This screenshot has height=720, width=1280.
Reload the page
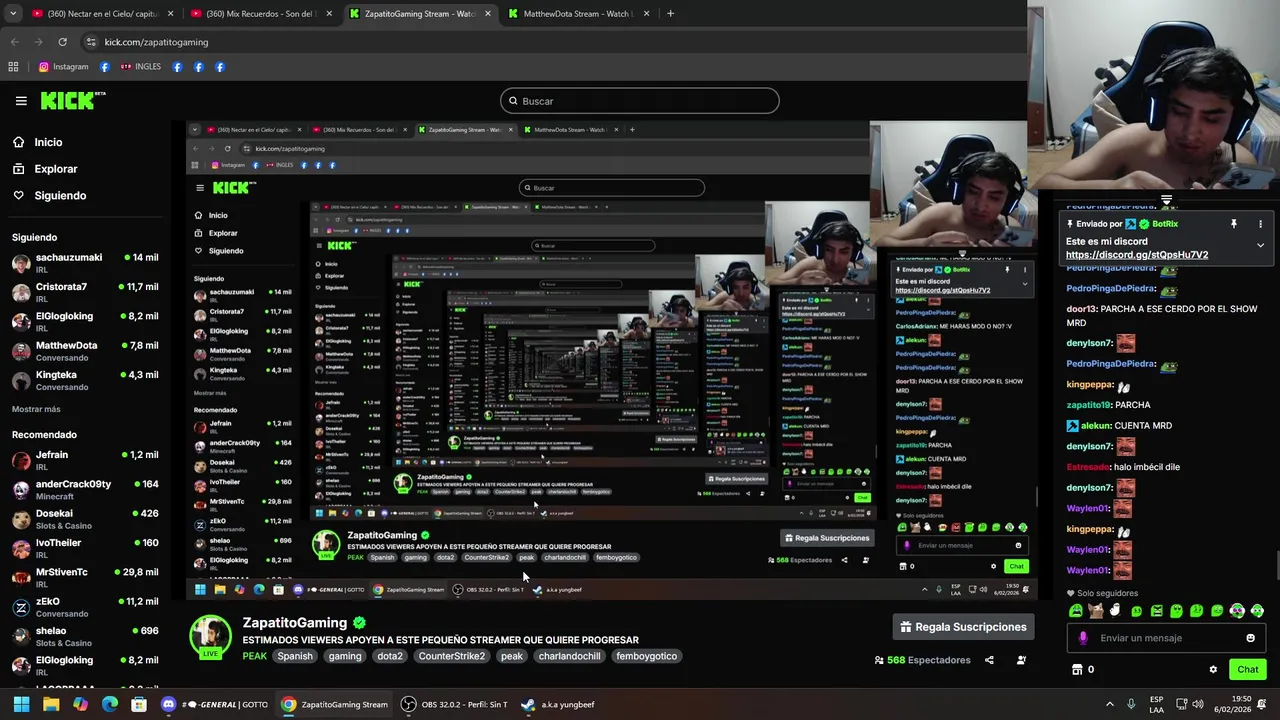[x=62, y=42]
